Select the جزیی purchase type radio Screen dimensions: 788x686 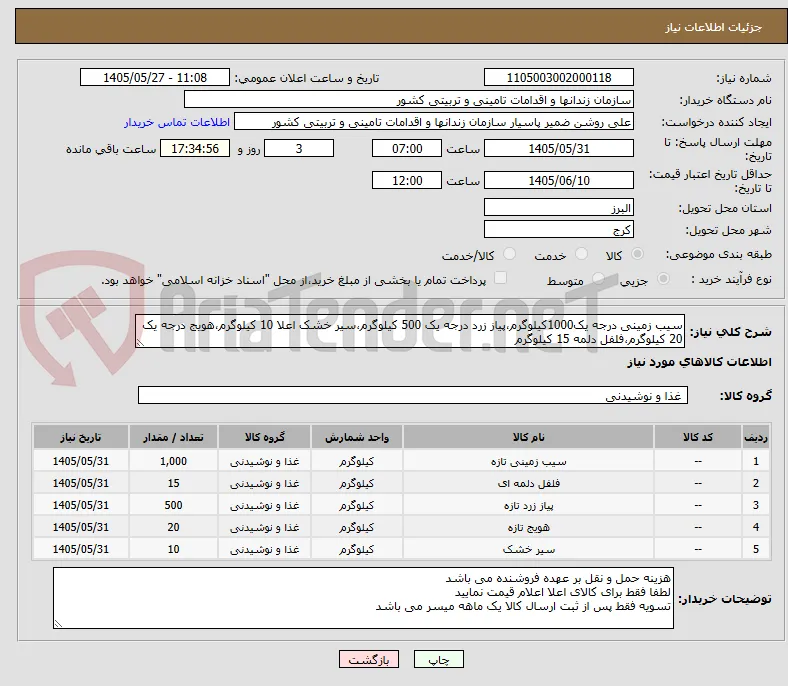(663, 278)
